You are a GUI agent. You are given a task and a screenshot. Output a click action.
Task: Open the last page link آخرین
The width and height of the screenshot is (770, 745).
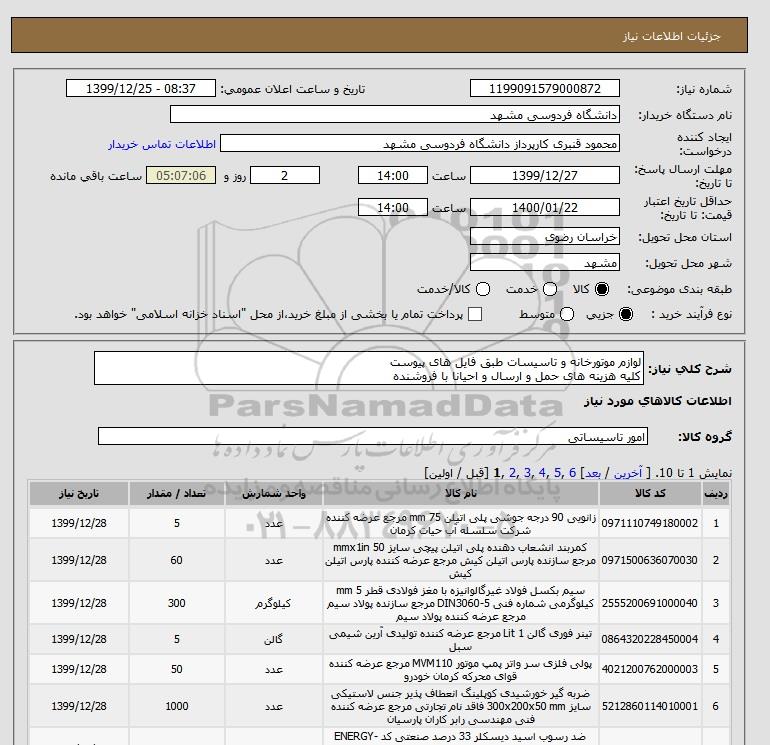point(628,473)
